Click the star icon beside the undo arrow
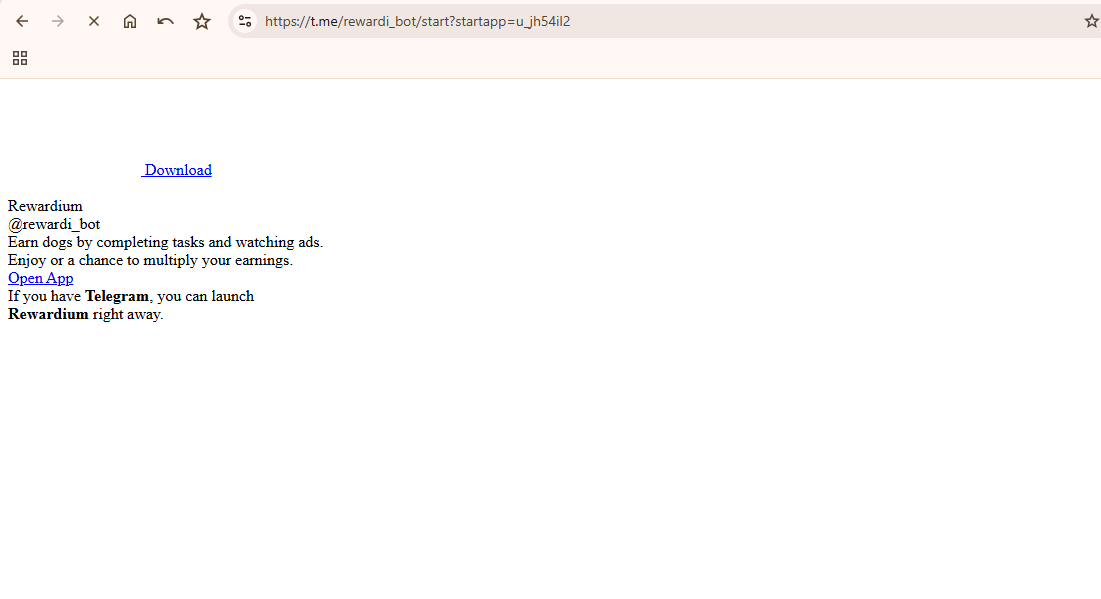 point(202,21)
